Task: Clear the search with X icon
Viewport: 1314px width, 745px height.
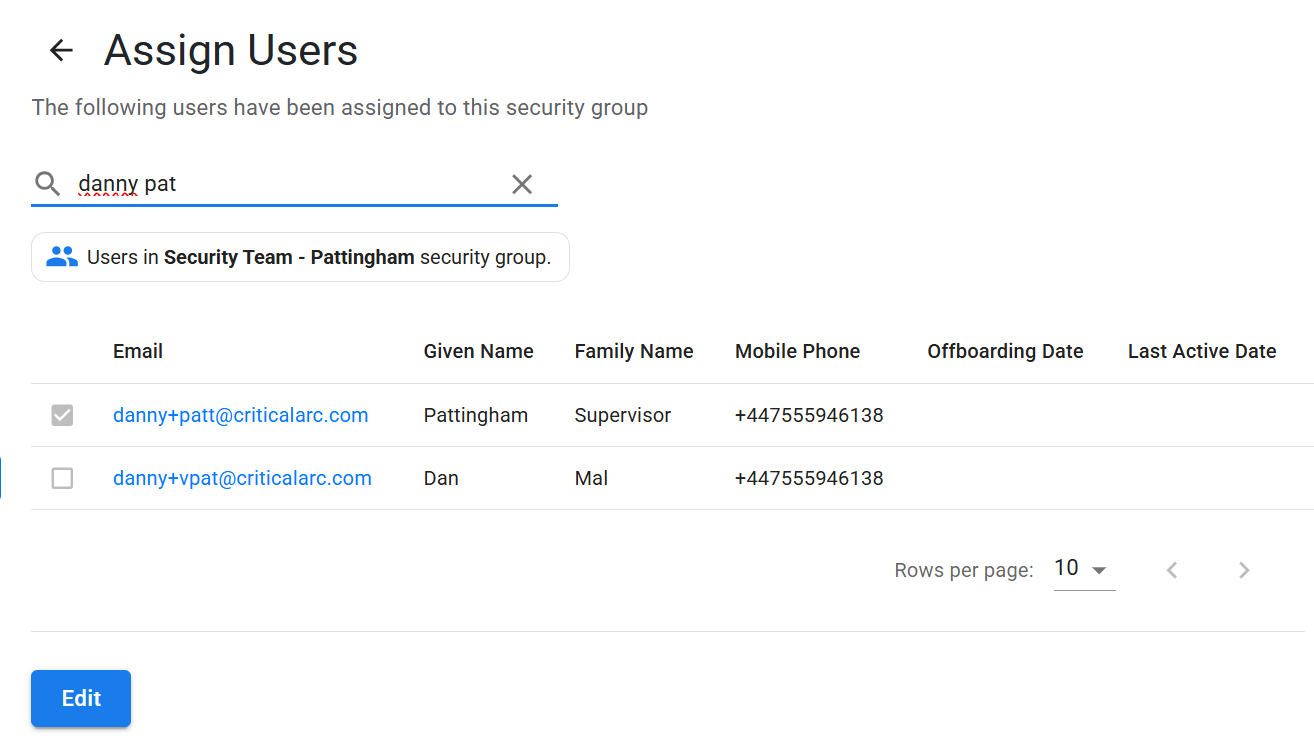Action: [522, 184]
